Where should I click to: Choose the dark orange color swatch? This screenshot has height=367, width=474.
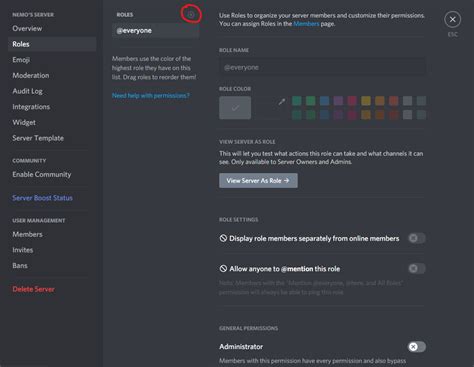coord(380,115)
